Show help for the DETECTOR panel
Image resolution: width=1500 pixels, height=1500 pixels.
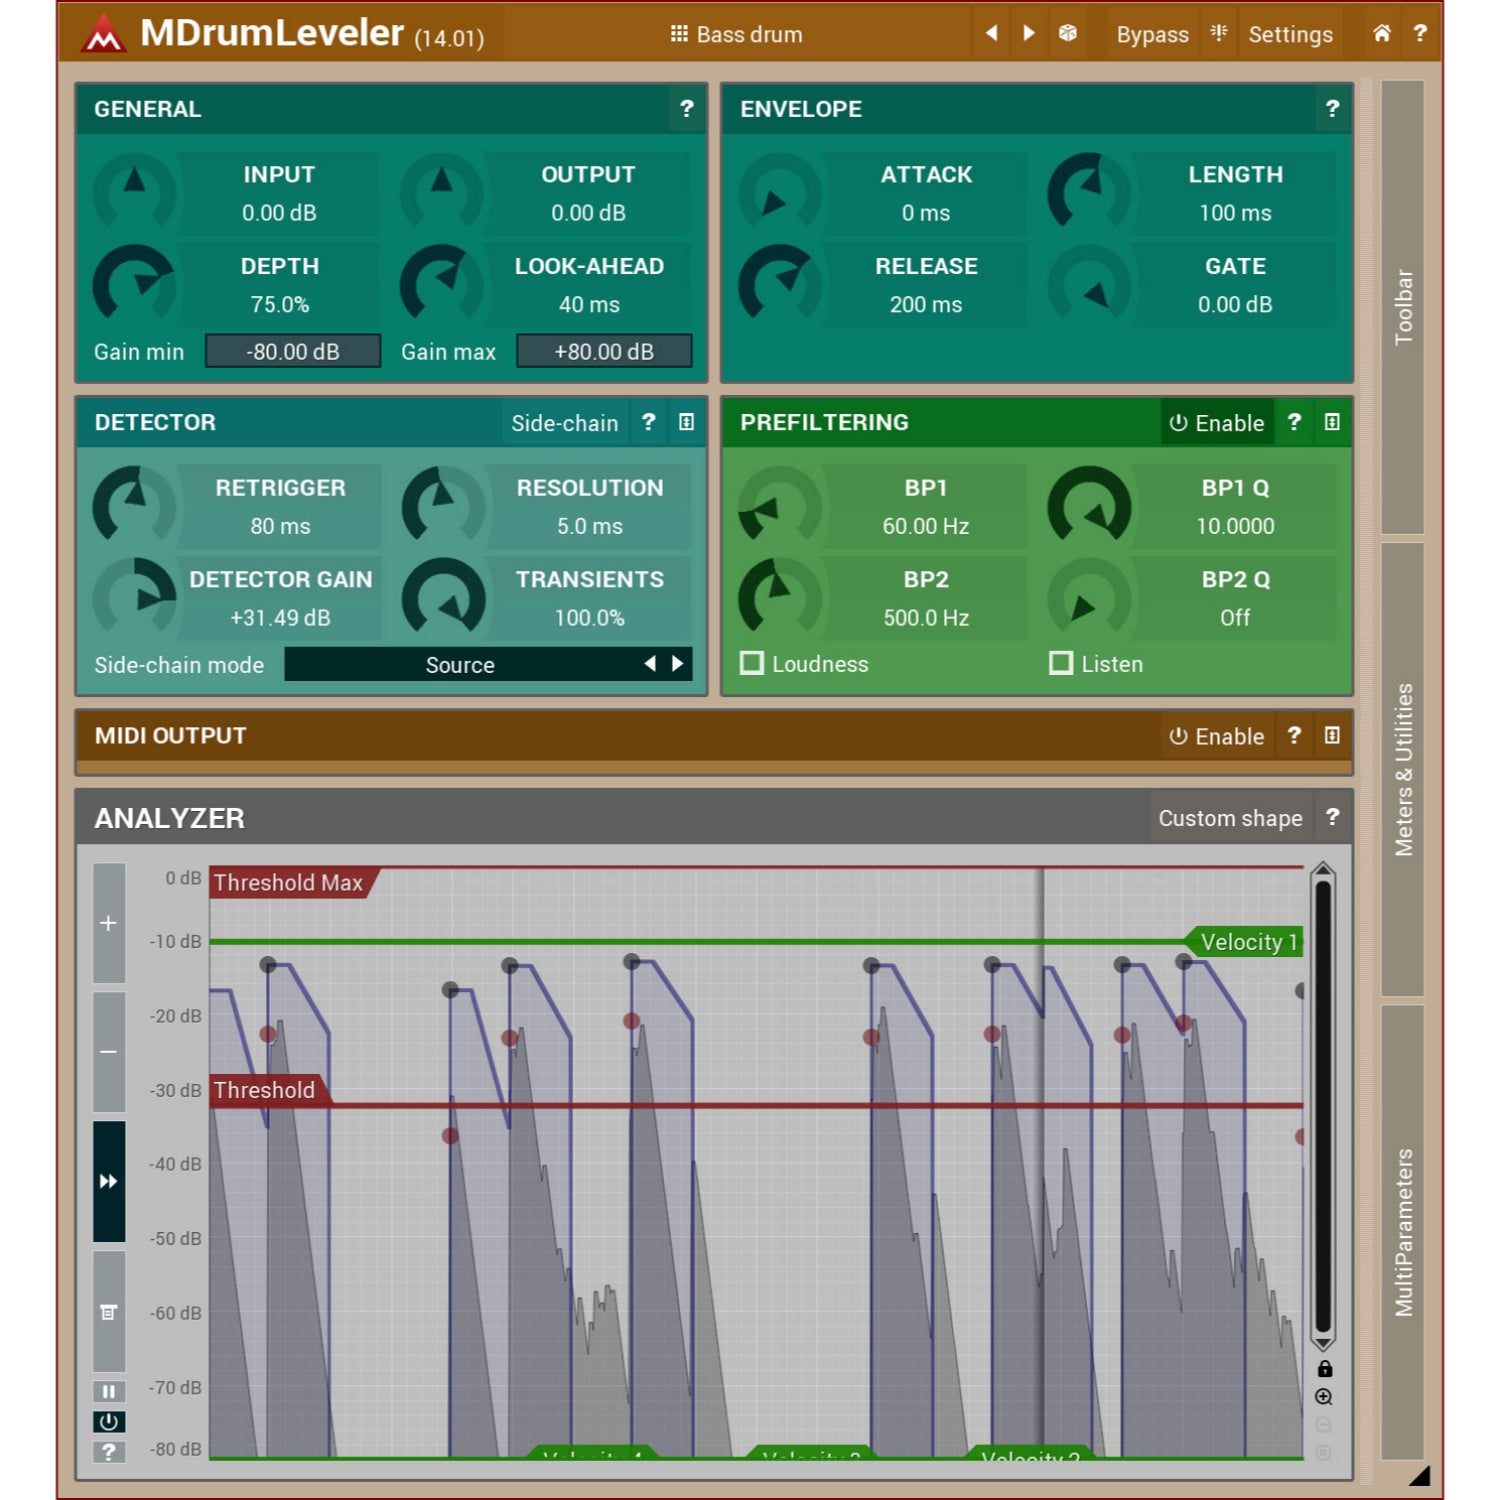click(x=648, y=422)
